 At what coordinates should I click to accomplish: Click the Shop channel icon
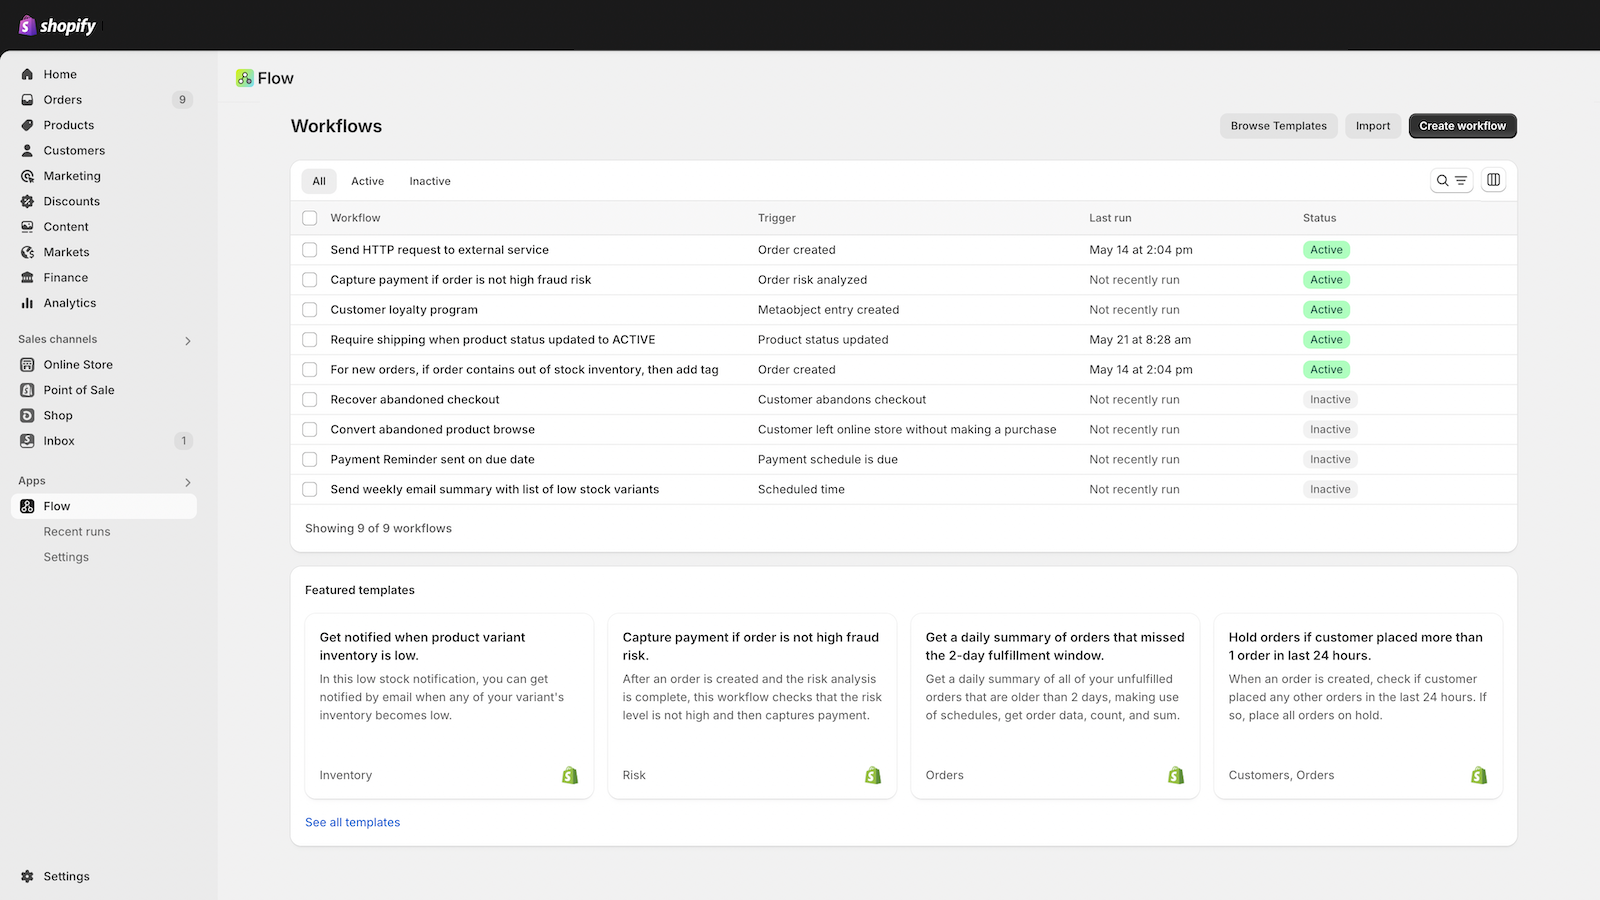point(27,416)
